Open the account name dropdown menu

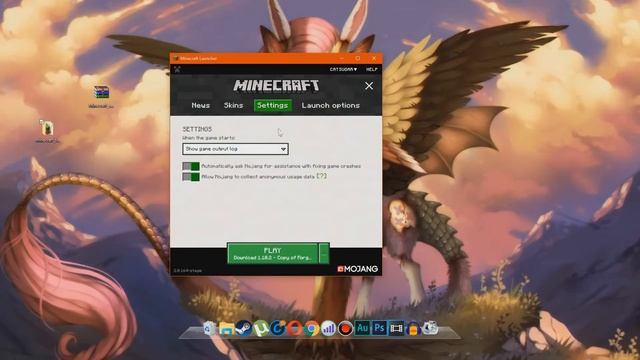(343, 69)
